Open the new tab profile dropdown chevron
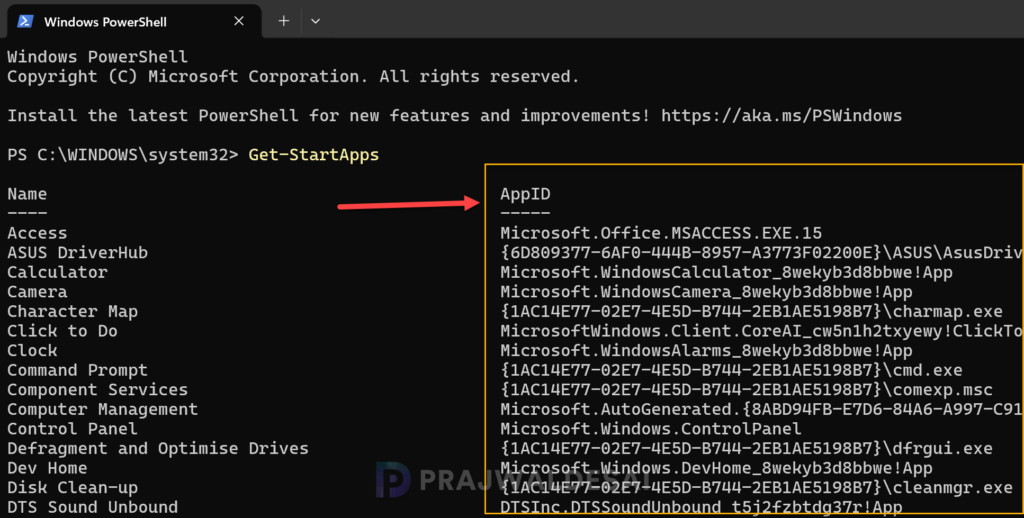Image resolution: width=1024 pixels, height=518 pixels. (x=315, y=22)
